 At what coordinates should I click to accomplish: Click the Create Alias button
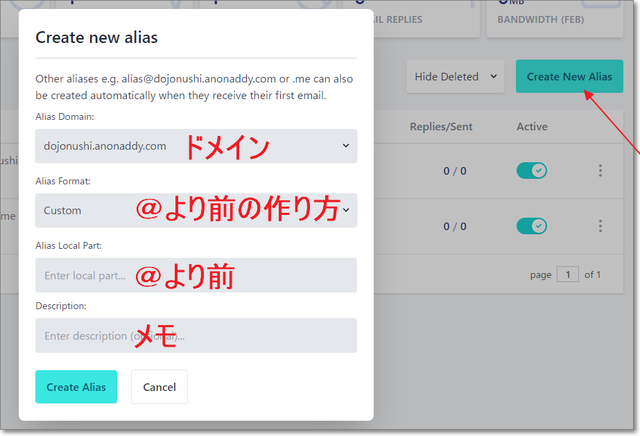(76, 387)
